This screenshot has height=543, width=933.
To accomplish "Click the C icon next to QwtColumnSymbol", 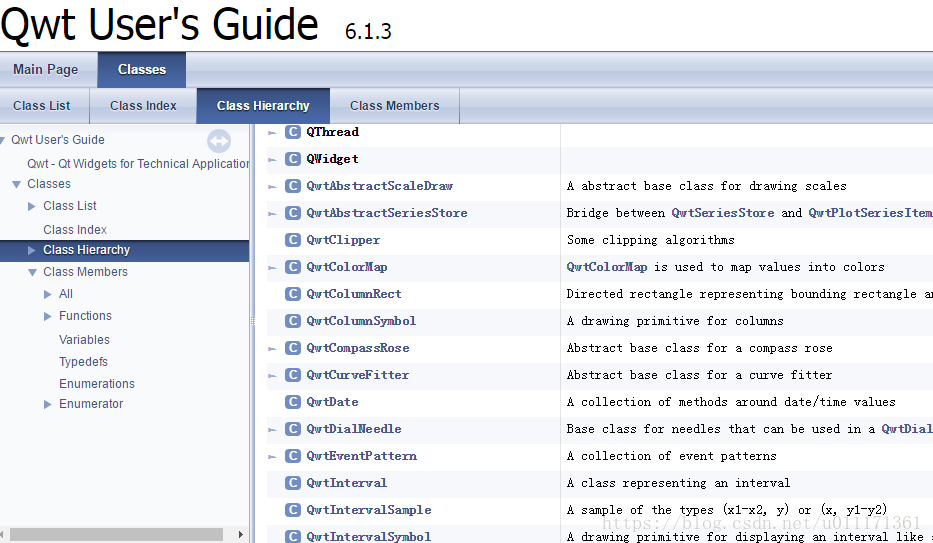I will coord(293,321).
